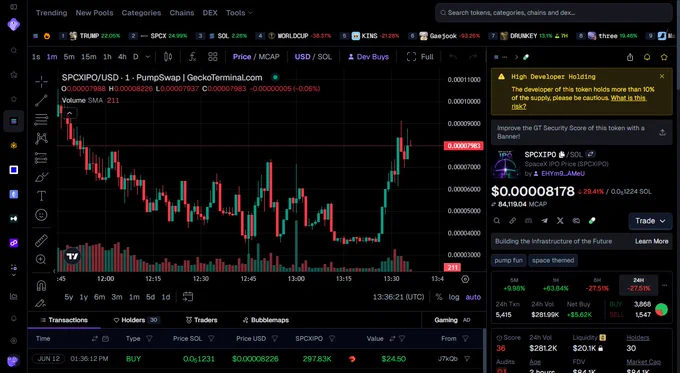680x373 pixels.
Task: Copy the SPCXIPO token address
Action: tap(562, 154)
